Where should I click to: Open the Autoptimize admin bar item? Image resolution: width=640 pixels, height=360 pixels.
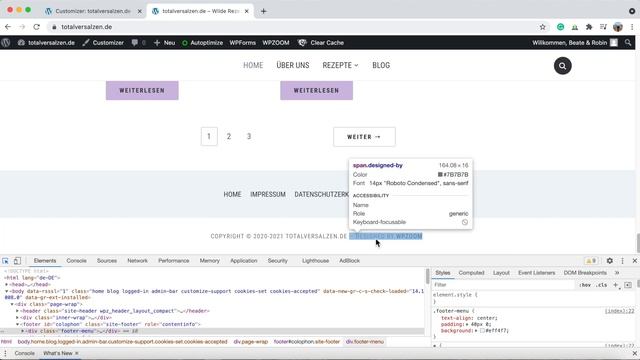coord(202,42)
